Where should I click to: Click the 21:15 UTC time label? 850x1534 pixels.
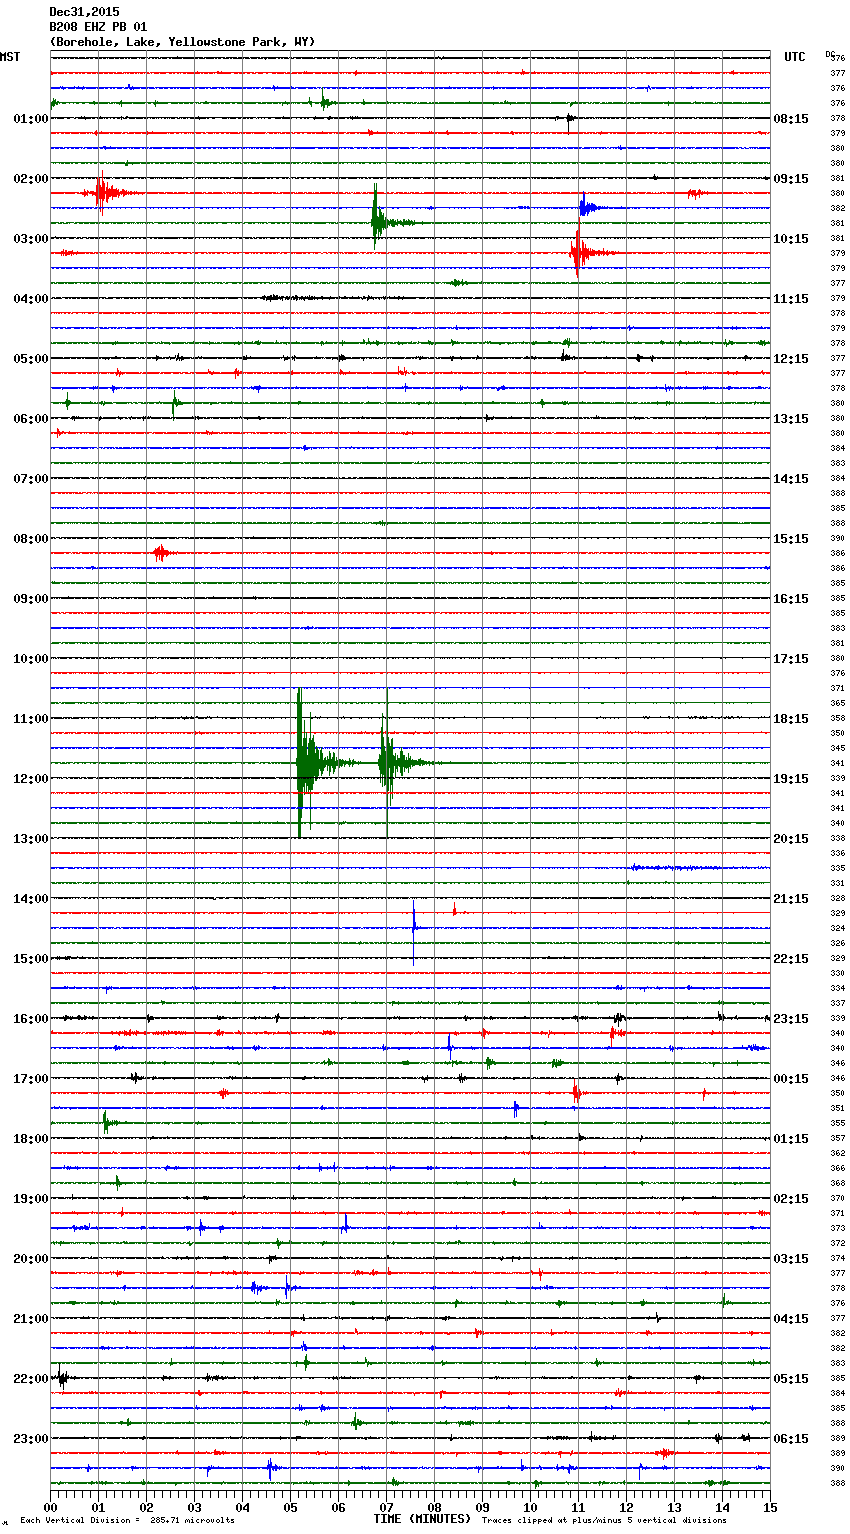791,899
